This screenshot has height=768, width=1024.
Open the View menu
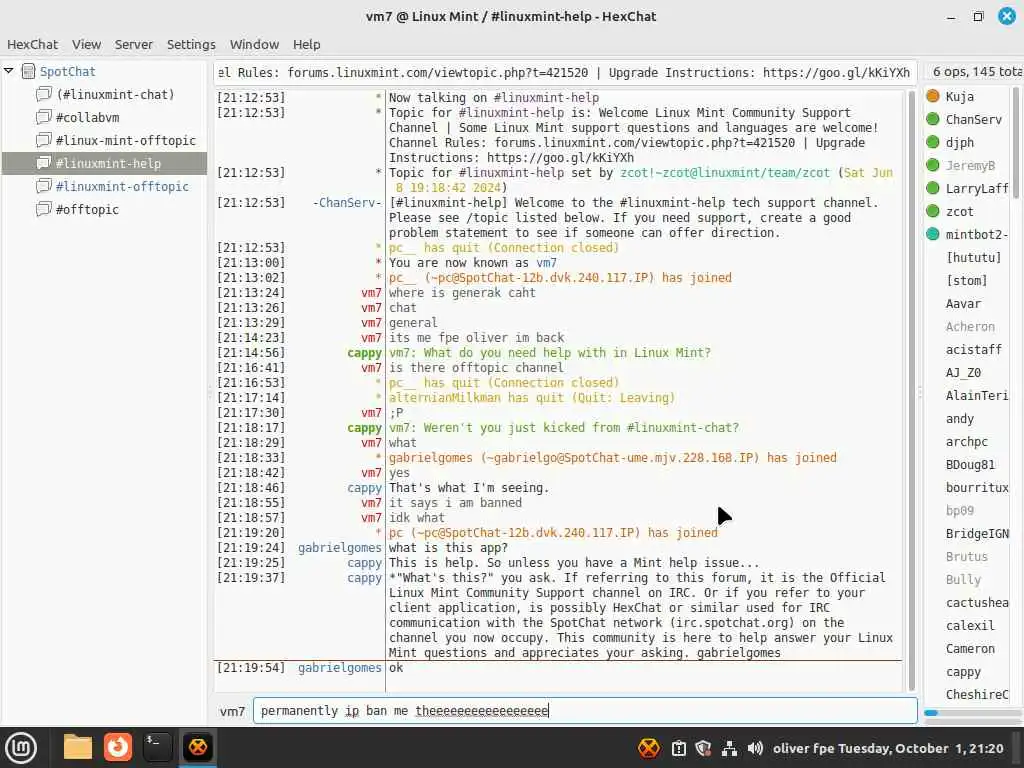(x=86, y=44)
